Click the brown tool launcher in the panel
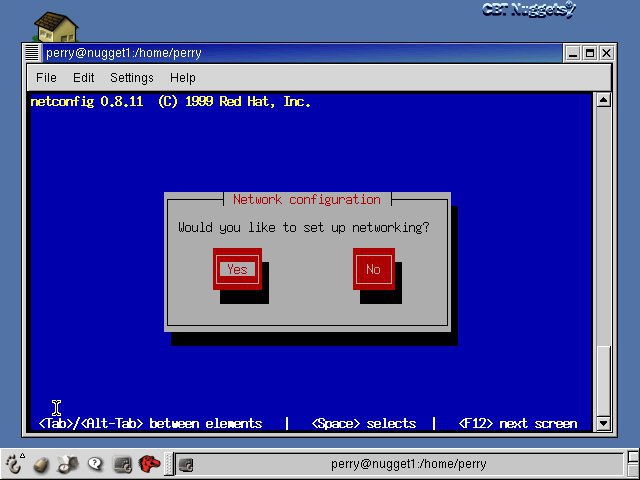Image resolution: width=640 pixels, height=480 pixels. (41, 464)
